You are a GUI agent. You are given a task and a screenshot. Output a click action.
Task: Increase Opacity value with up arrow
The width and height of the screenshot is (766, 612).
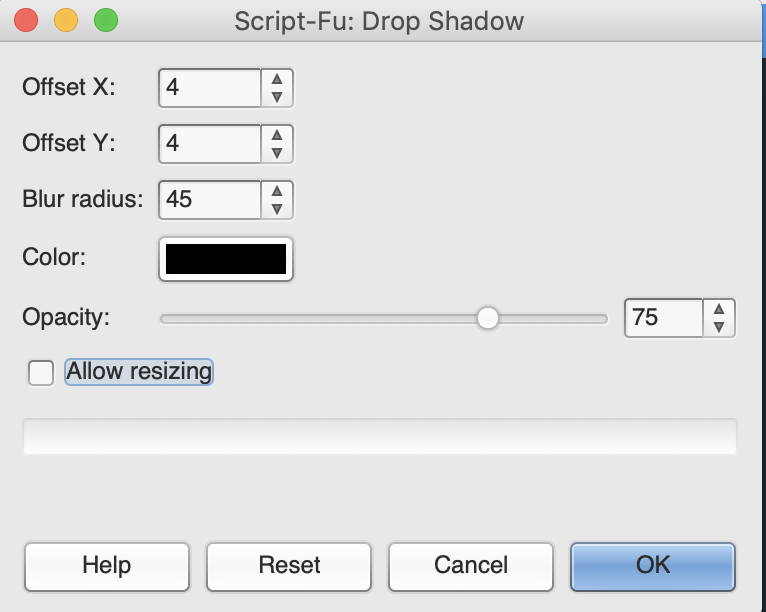720,309
